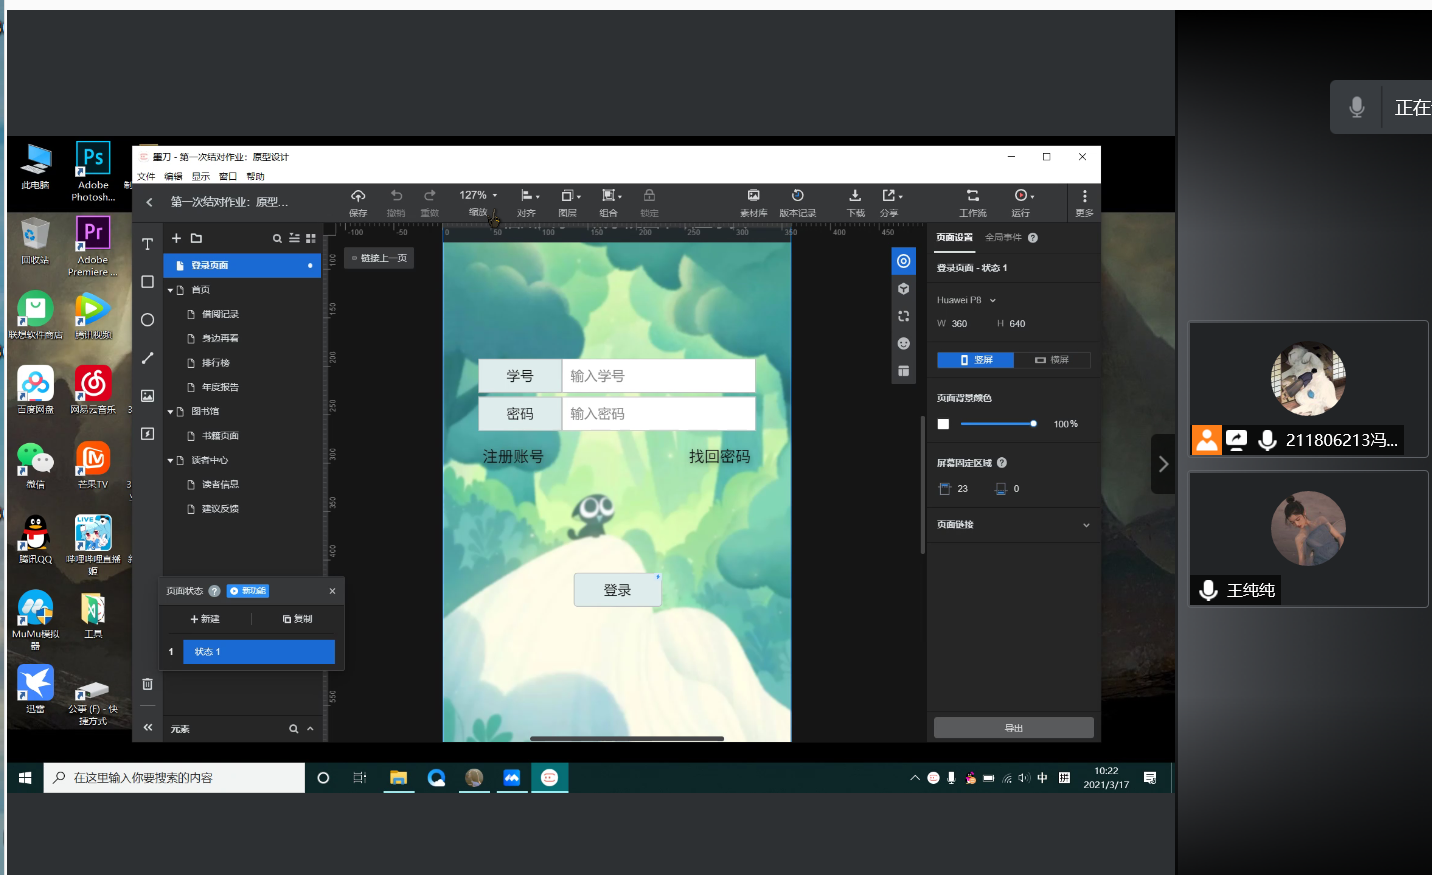The image size is (1432, 875).
Task: Click the Windows Start button
Action: pos(25,778)
